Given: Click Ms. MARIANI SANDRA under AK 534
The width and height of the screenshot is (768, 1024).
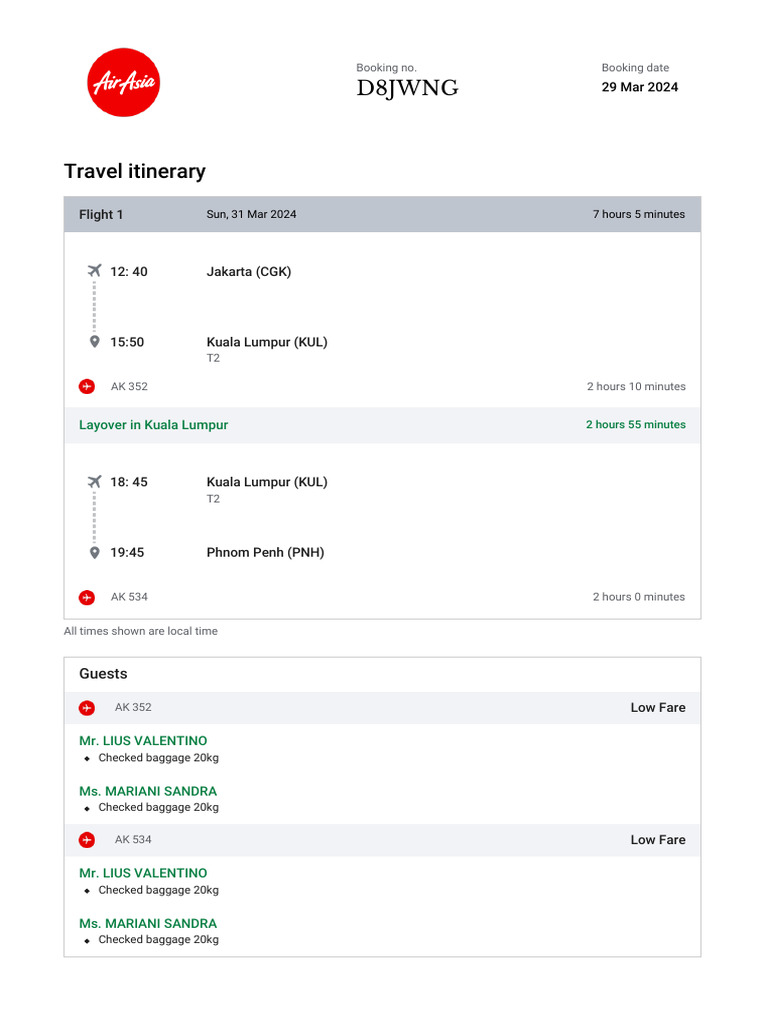Looking at the screenshot, I should click(x=148, y=923).
